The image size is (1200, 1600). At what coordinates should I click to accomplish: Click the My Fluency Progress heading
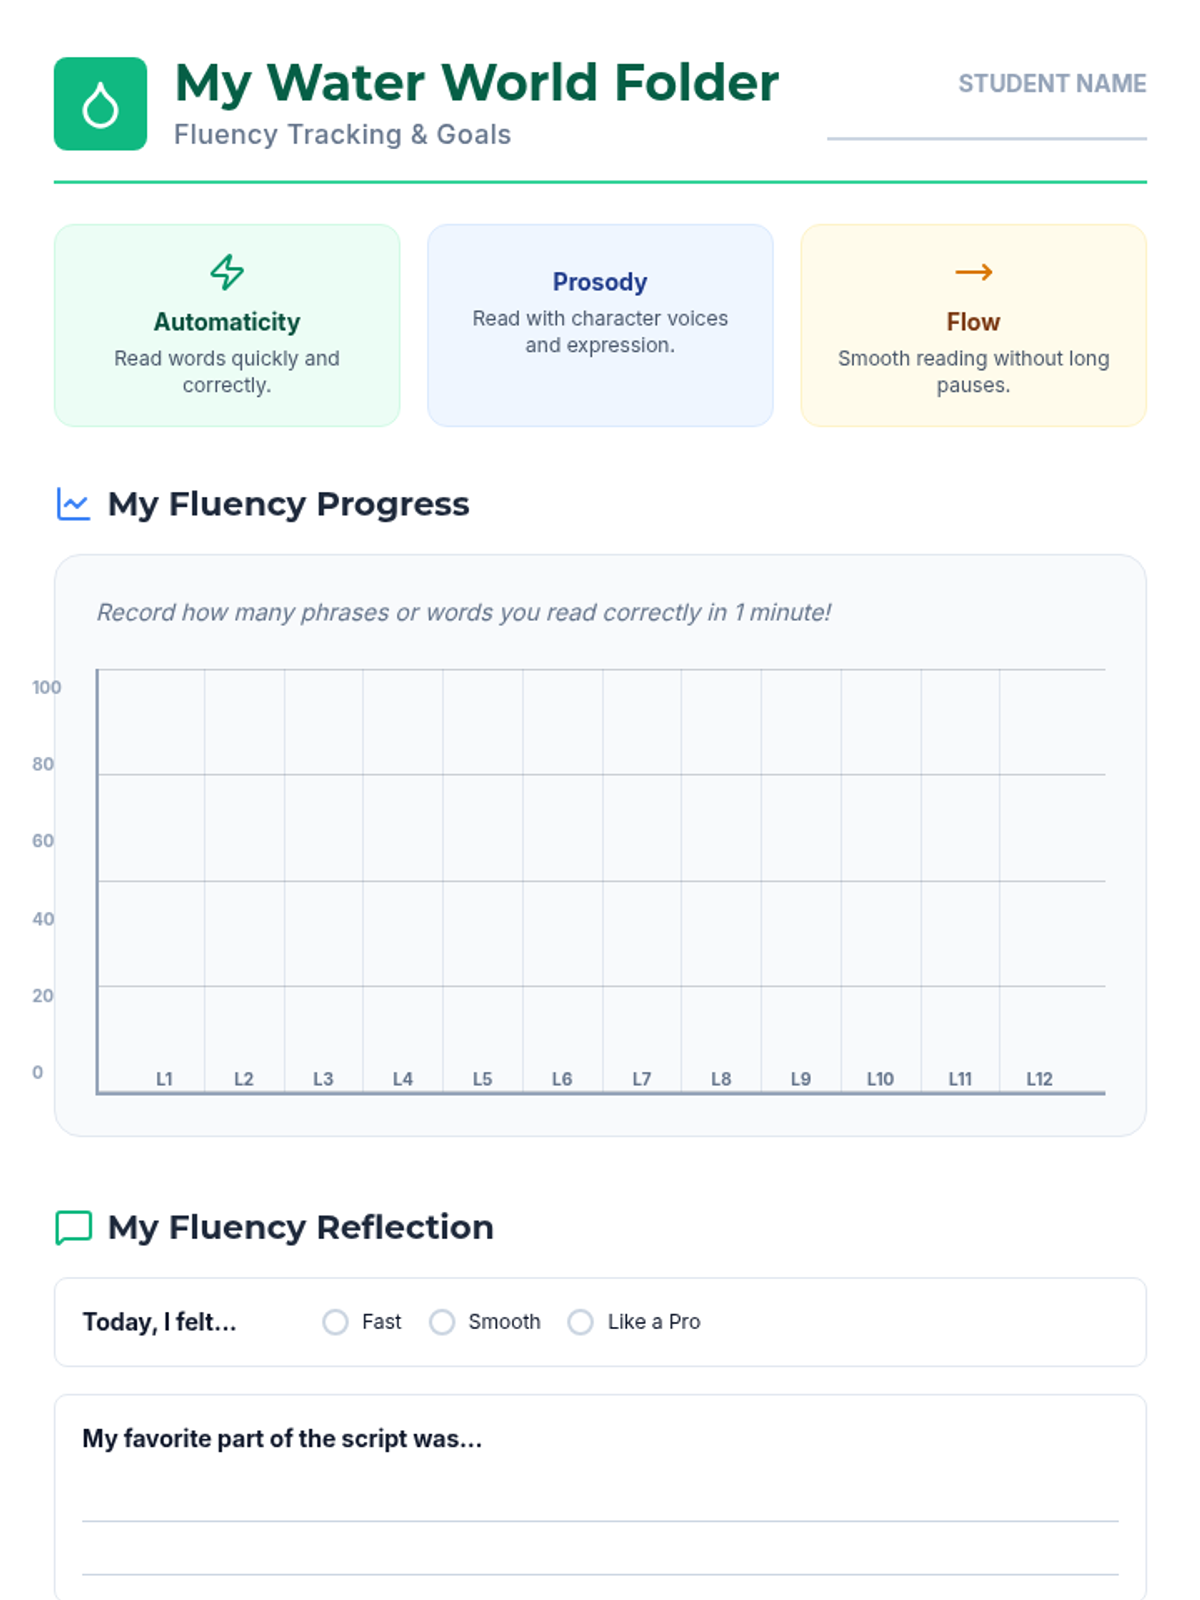288,504
